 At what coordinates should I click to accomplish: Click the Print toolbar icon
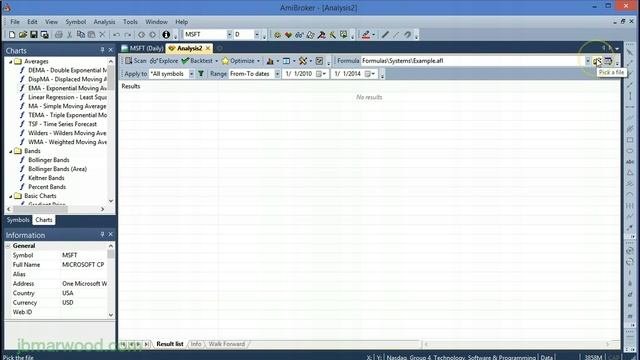coord(59,35)
